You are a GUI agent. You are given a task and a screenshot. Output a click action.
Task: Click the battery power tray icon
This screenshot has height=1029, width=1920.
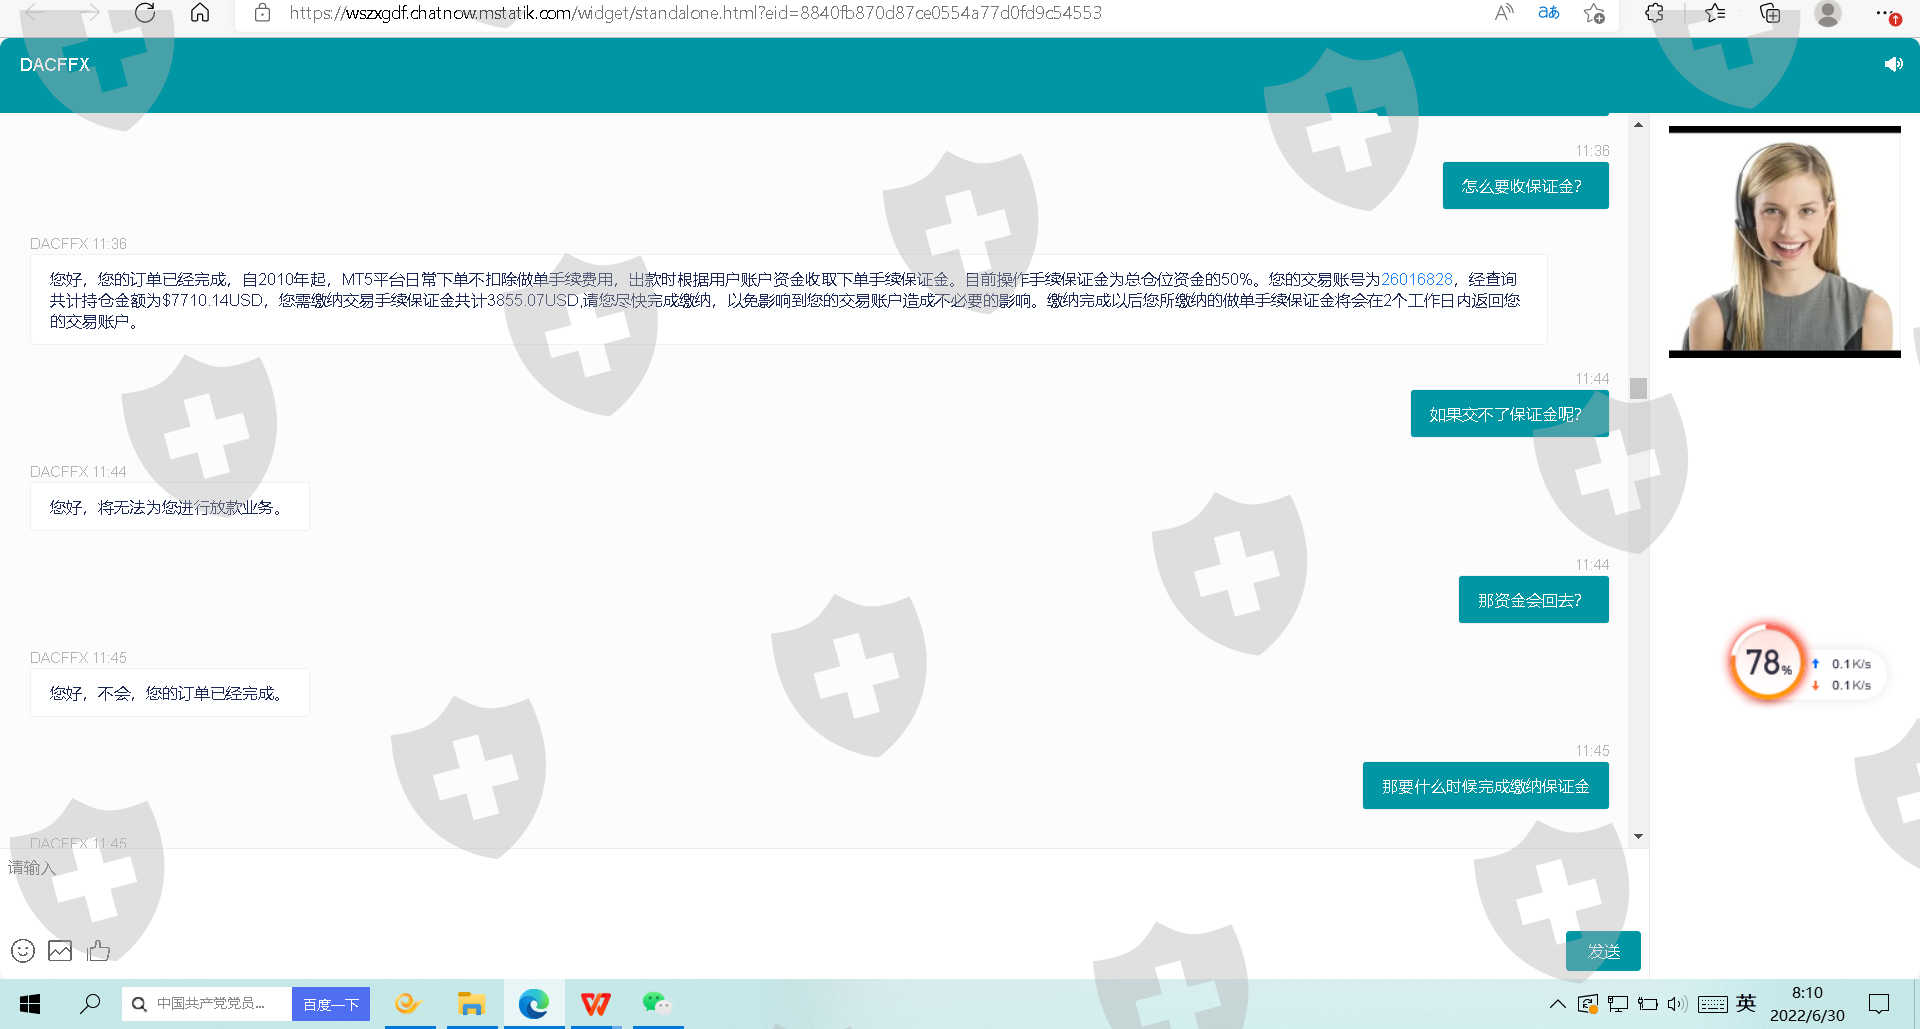(1648, 1004)
